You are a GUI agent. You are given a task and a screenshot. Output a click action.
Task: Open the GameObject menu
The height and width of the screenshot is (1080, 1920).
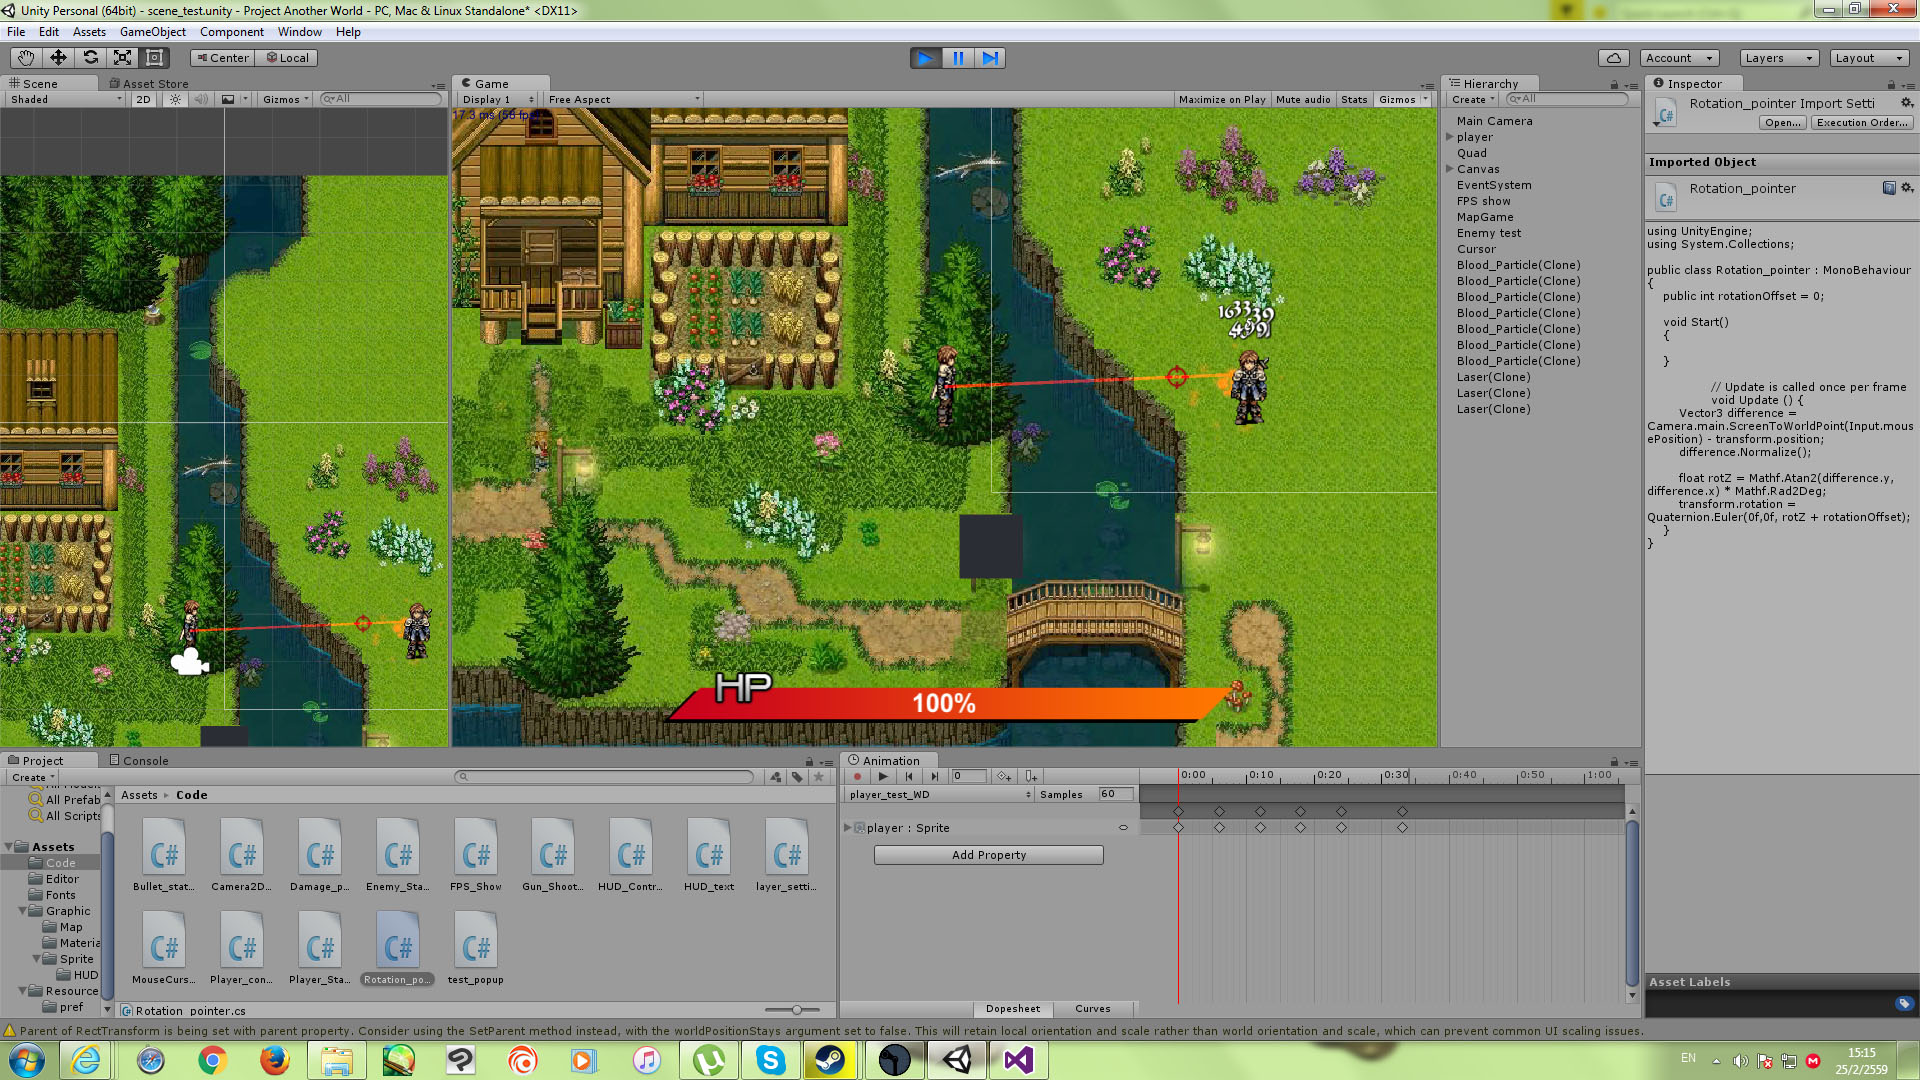point(152,32)
